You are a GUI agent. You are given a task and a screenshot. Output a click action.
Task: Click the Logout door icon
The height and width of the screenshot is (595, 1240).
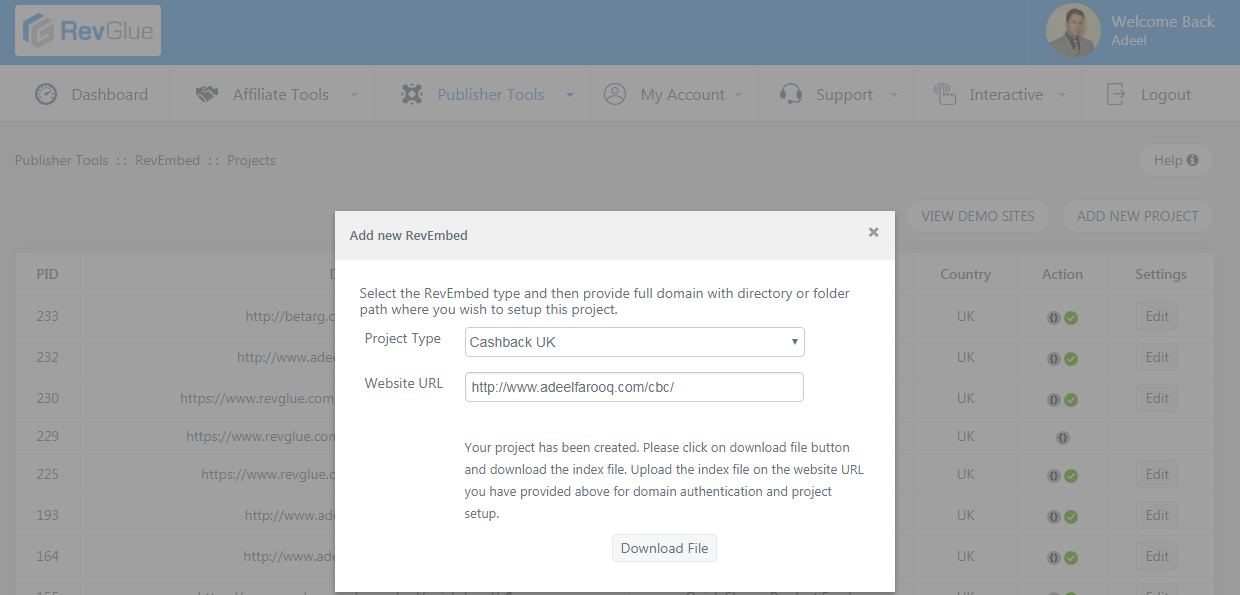1116,94
